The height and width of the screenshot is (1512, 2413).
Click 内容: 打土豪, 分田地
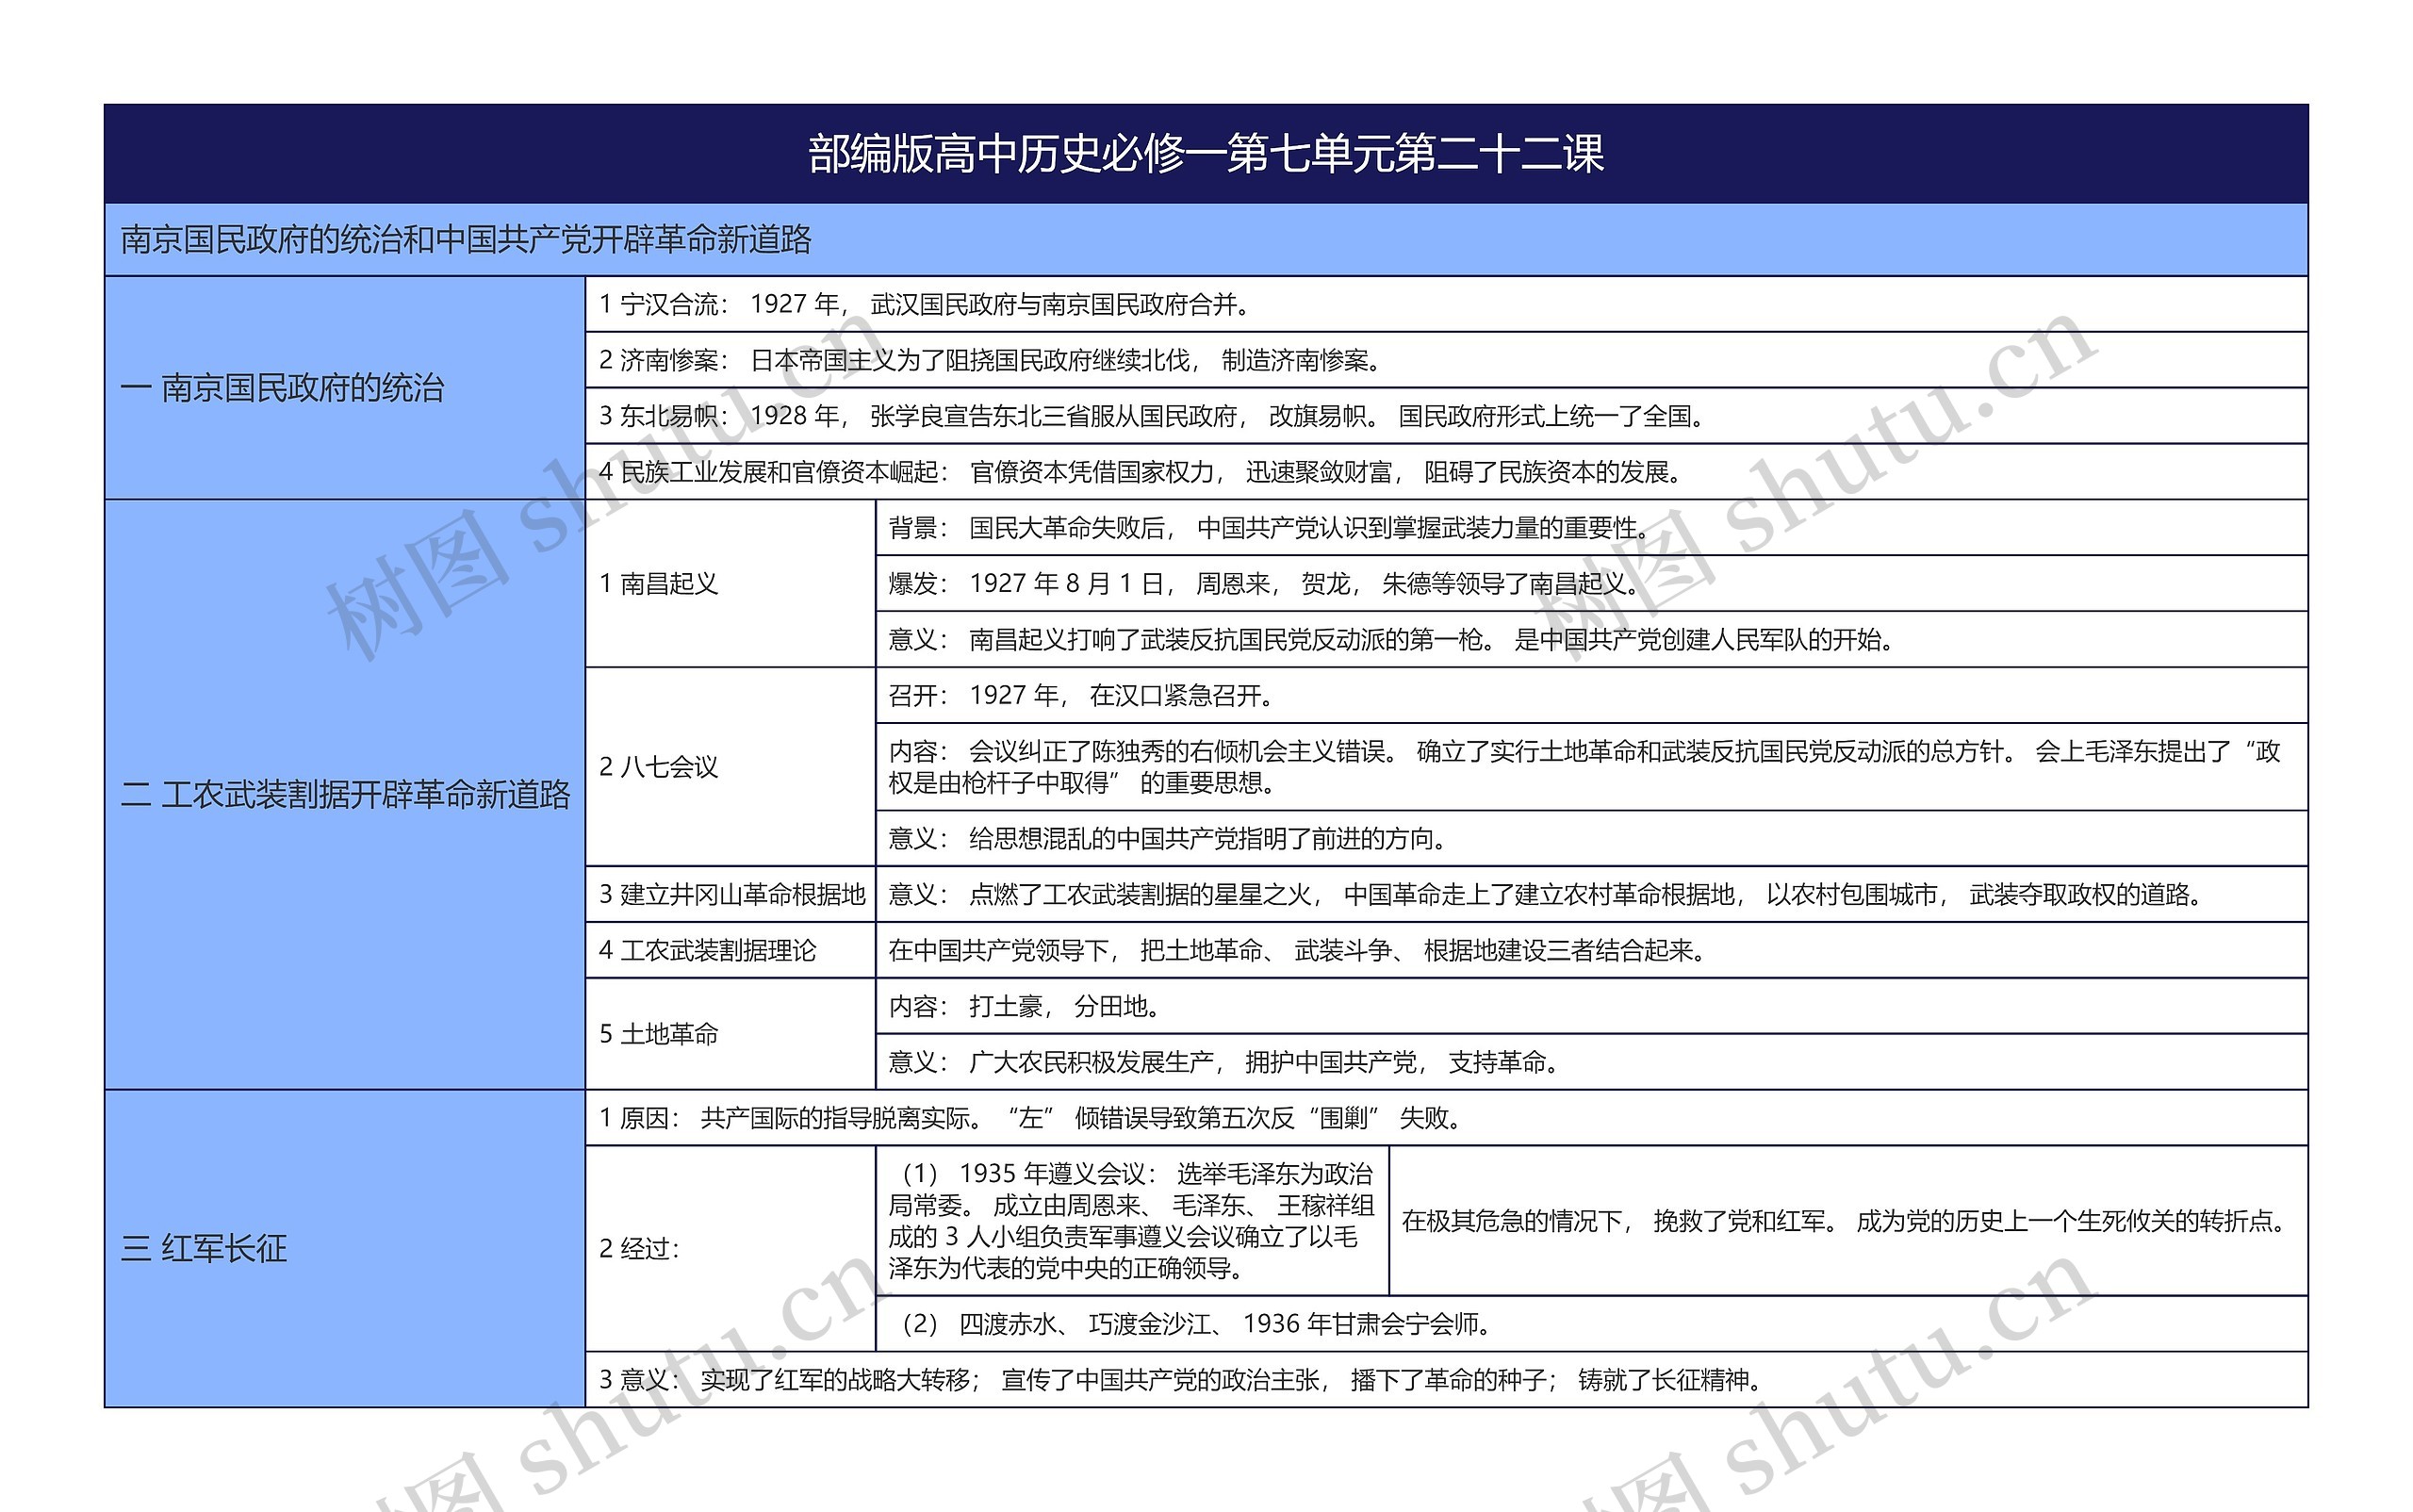[x=1592, y=1006]
